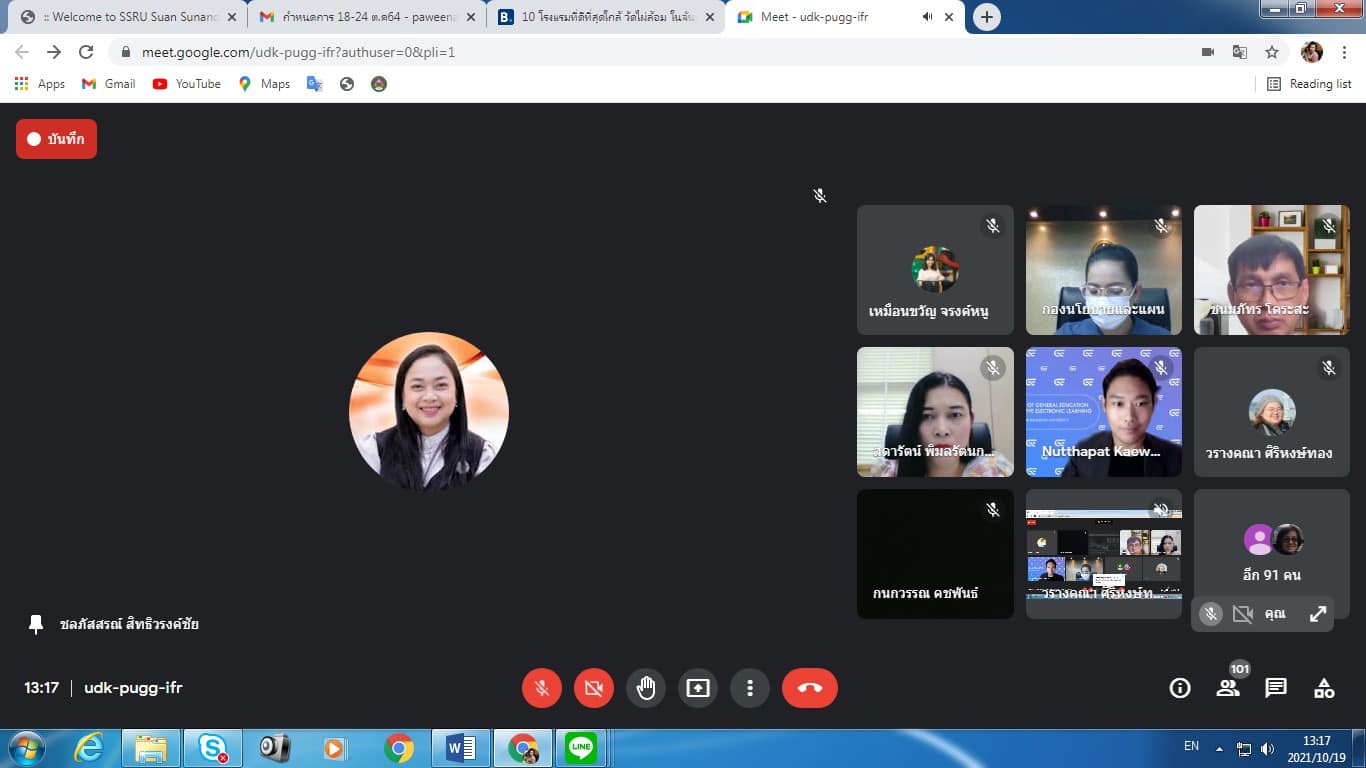Expand the 'อีก 91 คน' participants tile
This screenshot has width=1366, height=768.
pyautogui.click(x=1271, y=552)
